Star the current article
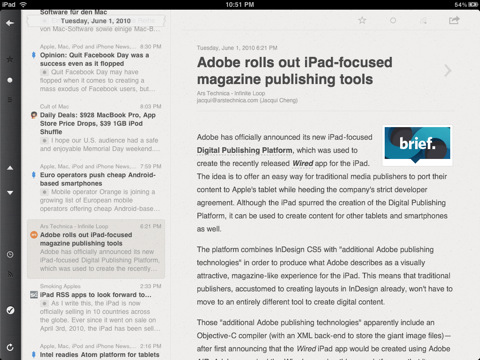This screenshot has height=360, width=480. (x=362, y=20)
